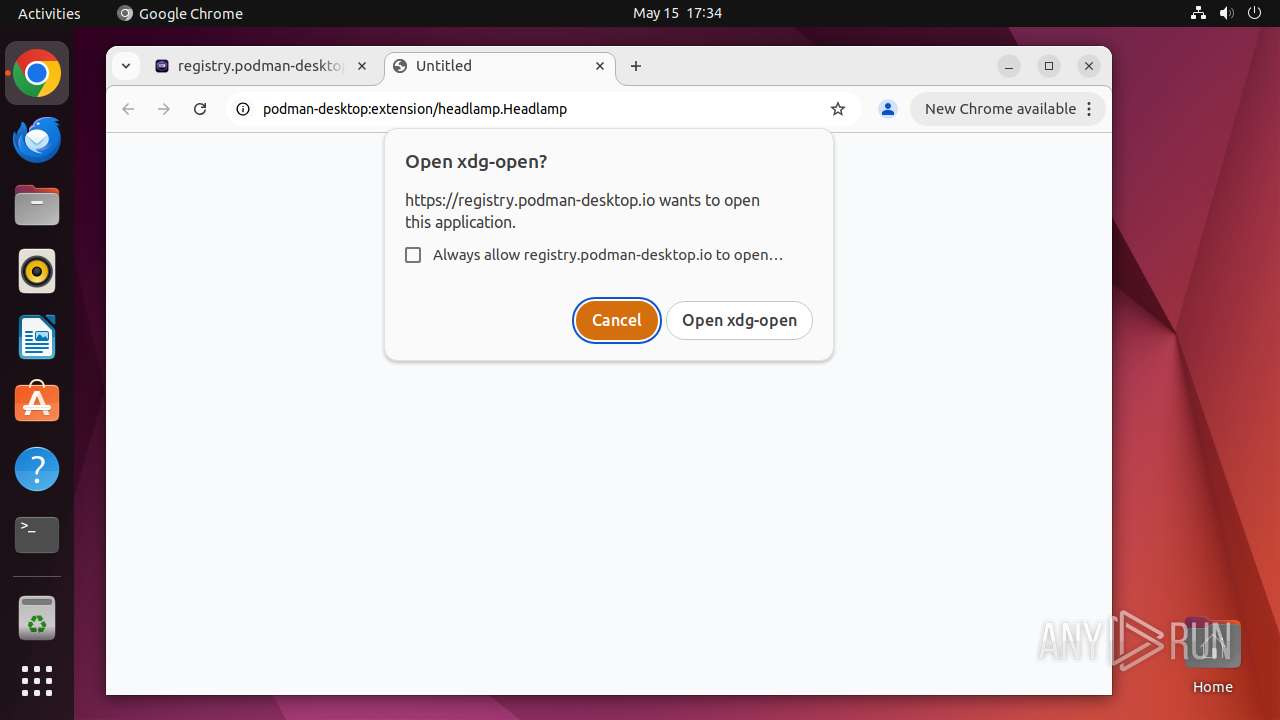Confirm with Open xdg-open button
Image resolution: width=1280 pixels, height=720 pixels.
pos(739,320)
